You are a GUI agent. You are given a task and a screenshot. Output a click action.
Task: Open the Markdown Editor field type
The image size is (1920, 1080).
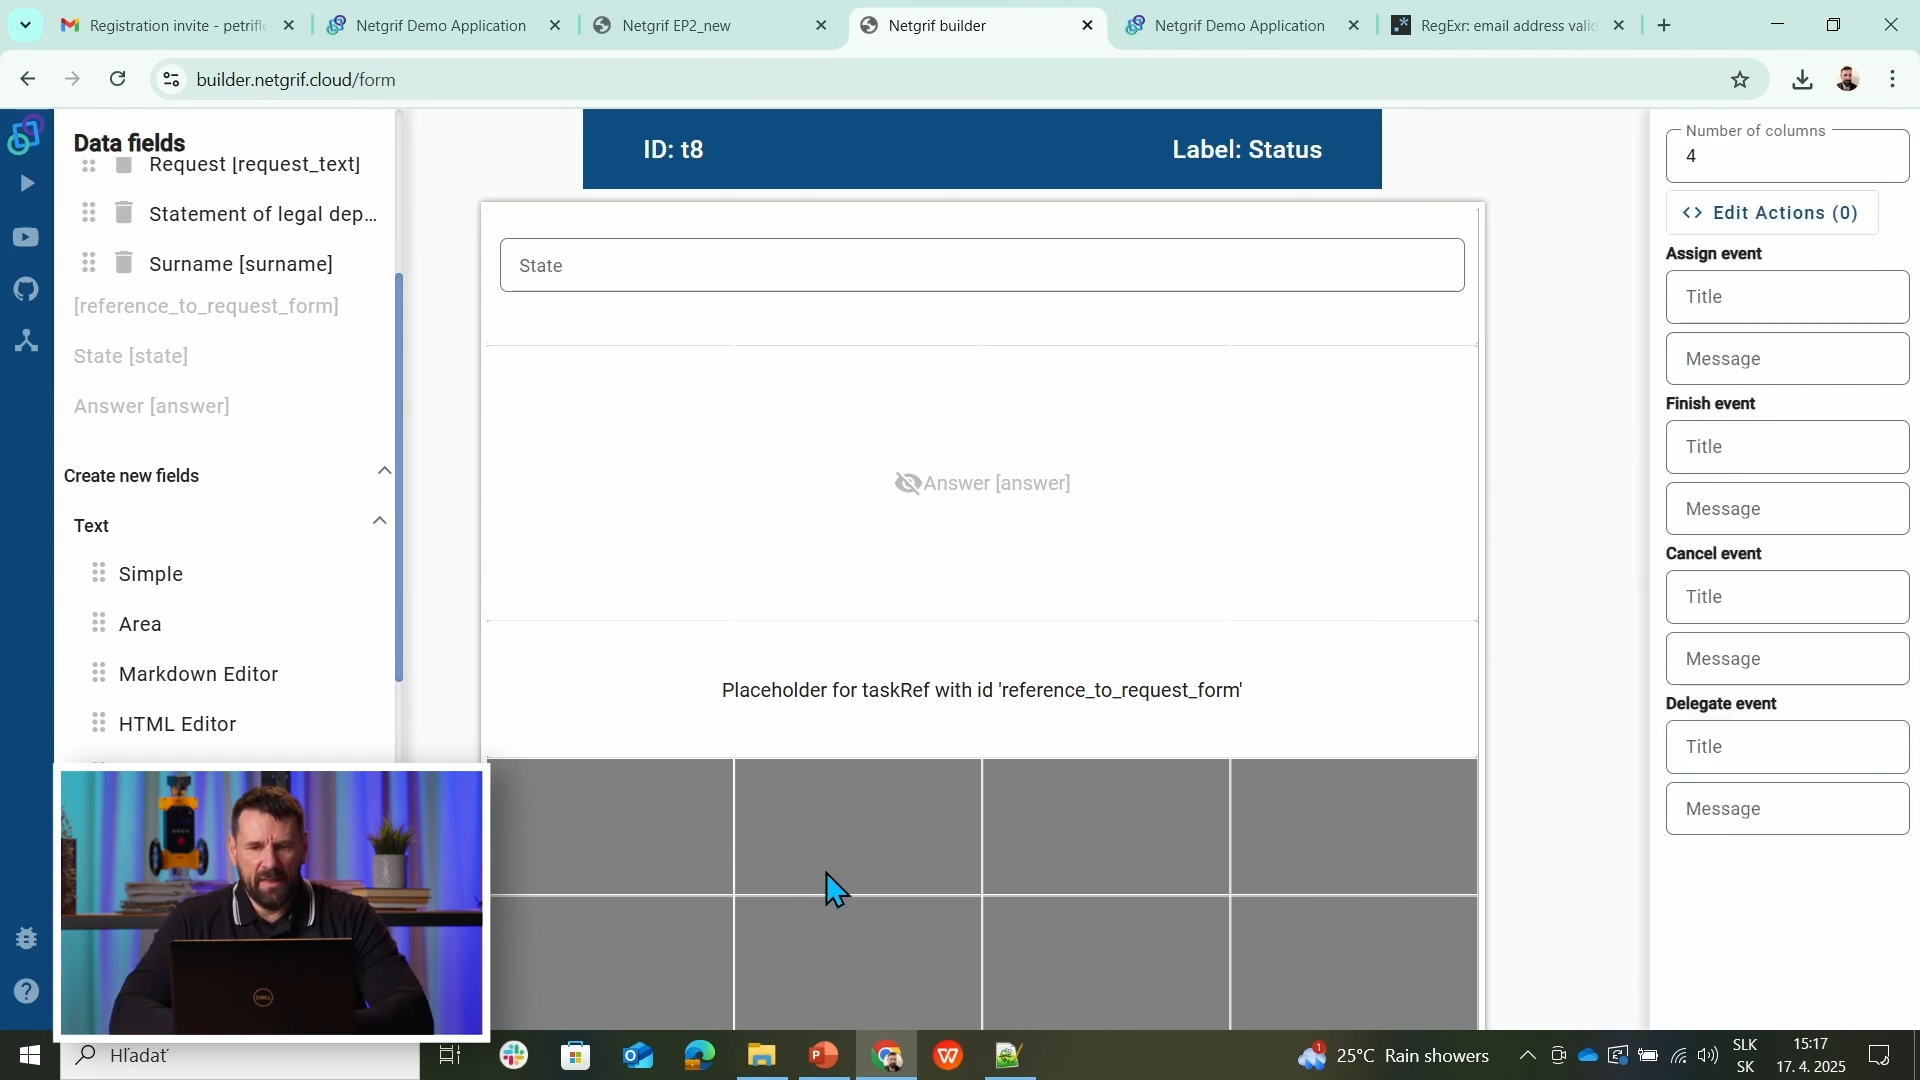tap(199, 673)
